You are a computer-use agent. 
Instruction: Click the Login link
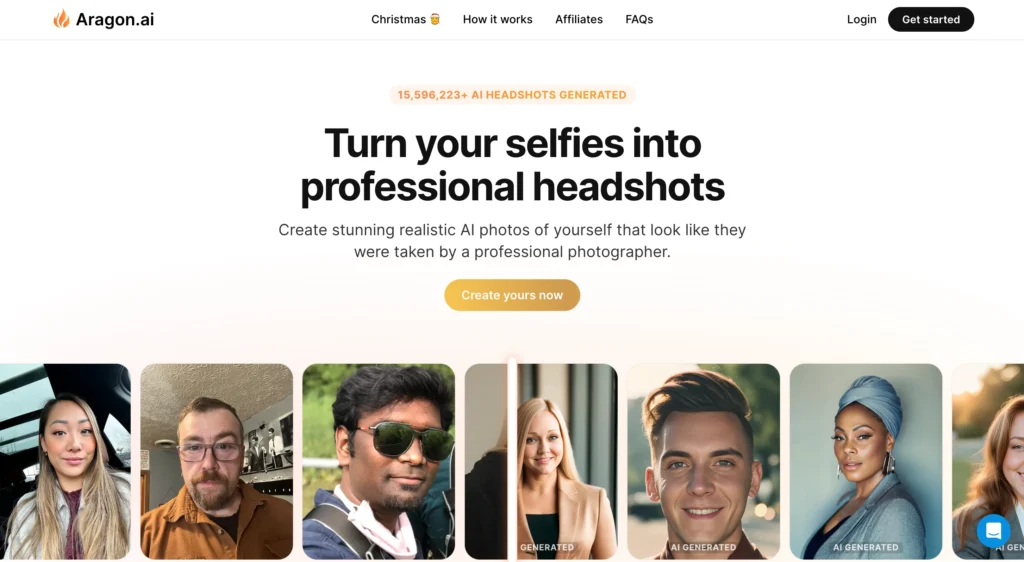coord(861,20)
